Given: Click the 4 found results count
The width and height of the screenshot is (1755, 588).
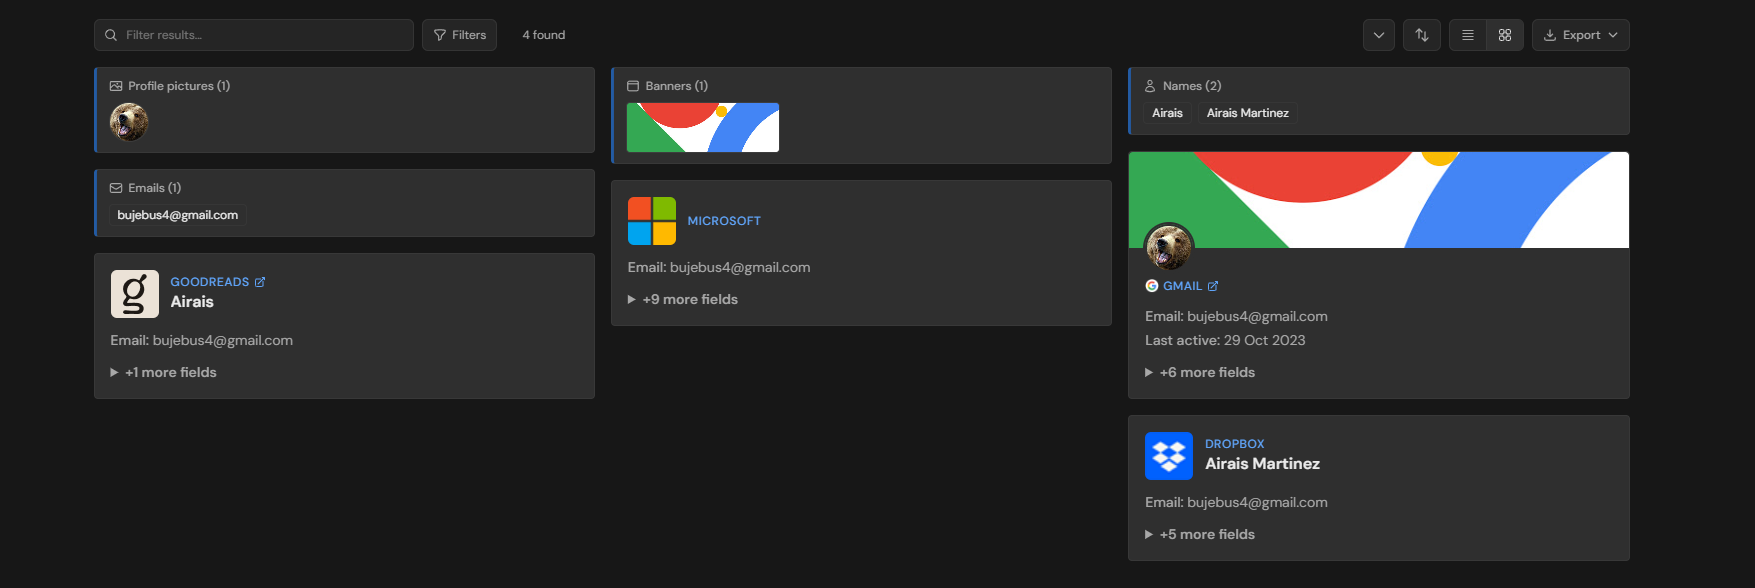Looking at the screenshot, I should click(544, 35).
